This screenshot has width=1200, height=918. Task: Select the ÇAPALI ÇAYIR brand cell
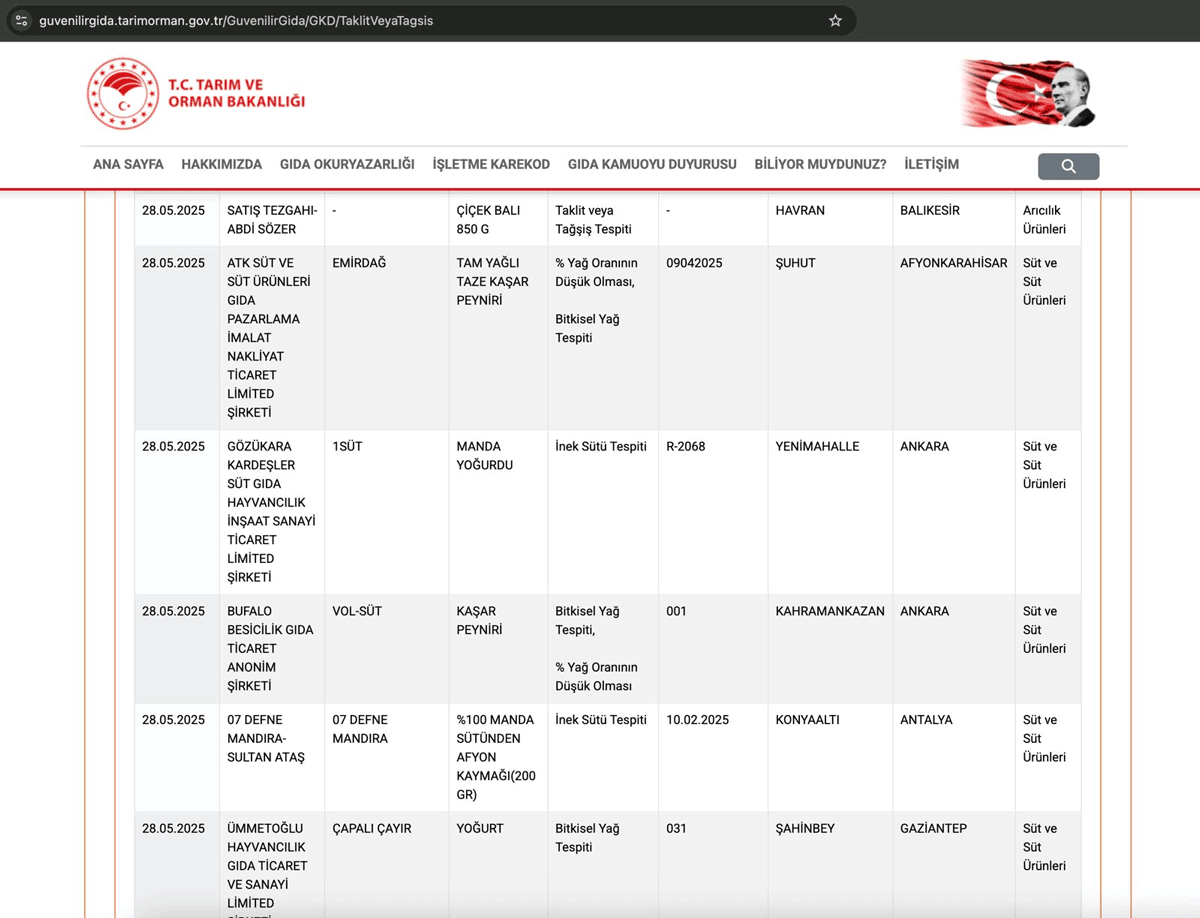387,865
